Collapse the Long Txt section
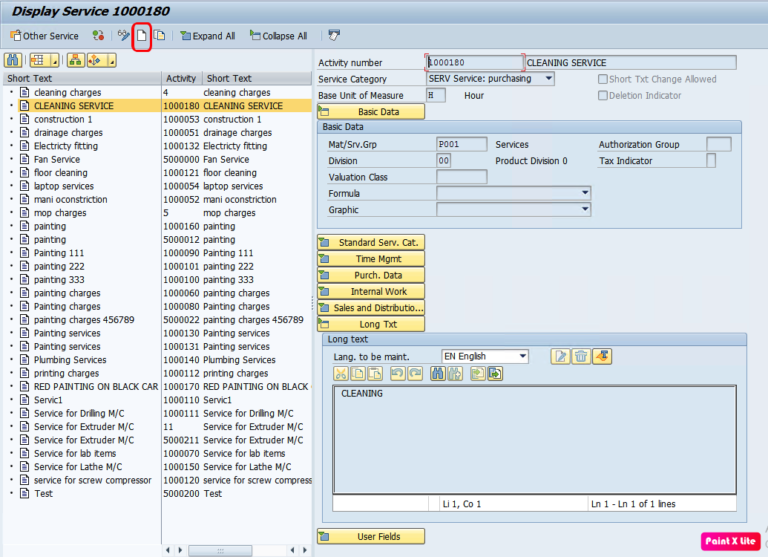Image resolution: width=768 pixels, height=557 pixels. click(371, 324)
